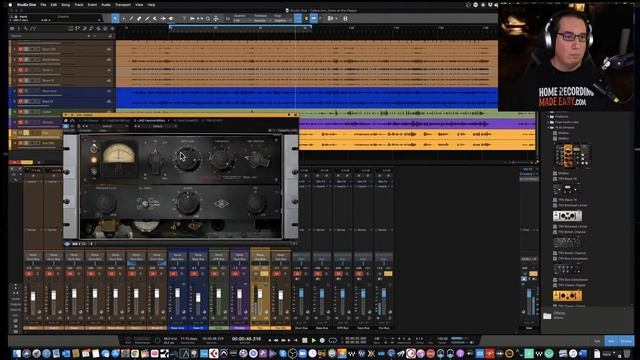Image resolution: width=640 pixels, height=360 pixels.
Task: Open the Song menu
Action: click(x=65, y=5)
